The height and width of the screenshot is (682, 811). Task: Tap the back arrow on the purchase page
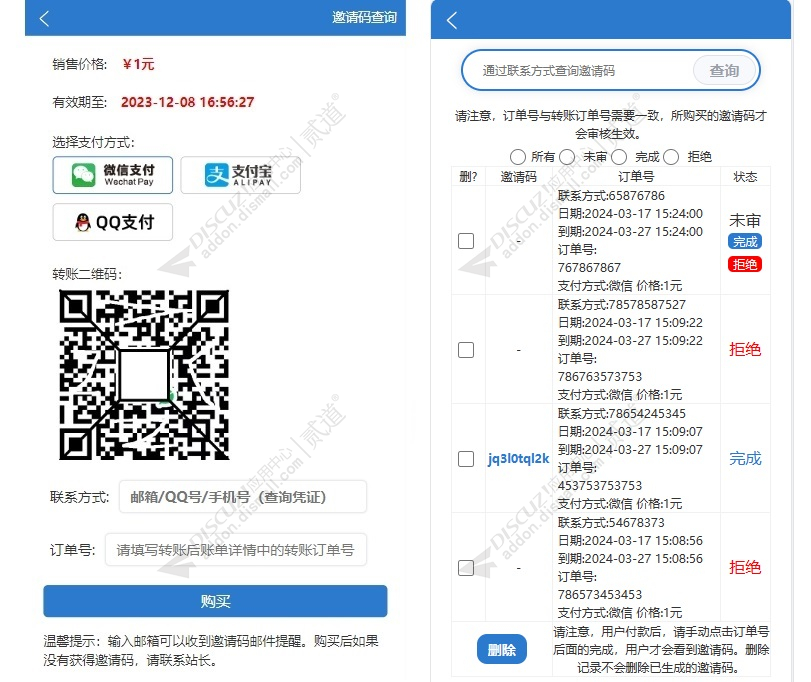(42, 17)
